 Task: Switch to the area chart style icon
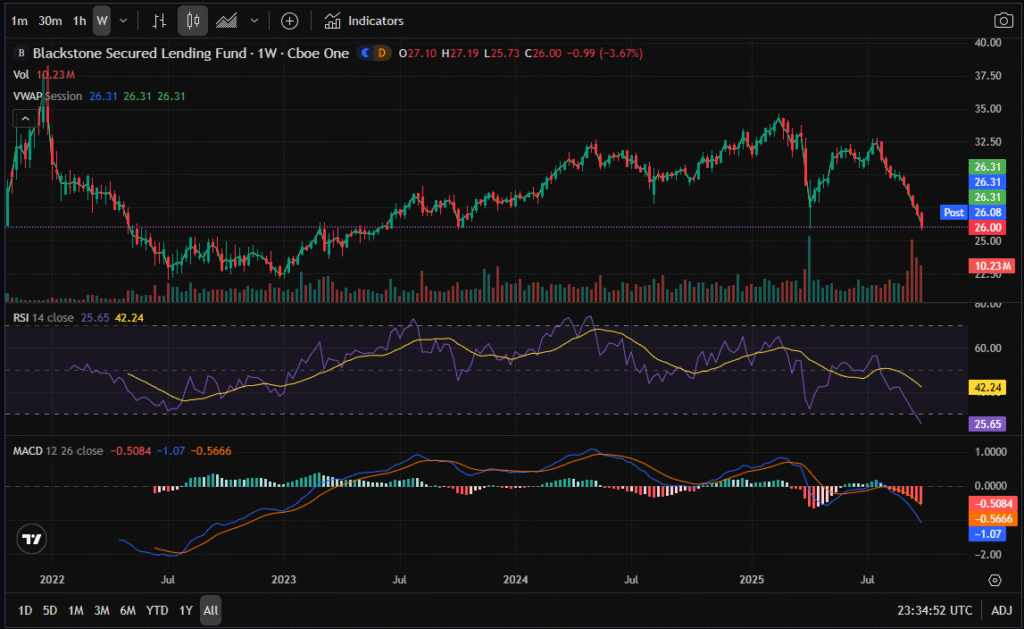pyautogui.click(x=228, y=20)
